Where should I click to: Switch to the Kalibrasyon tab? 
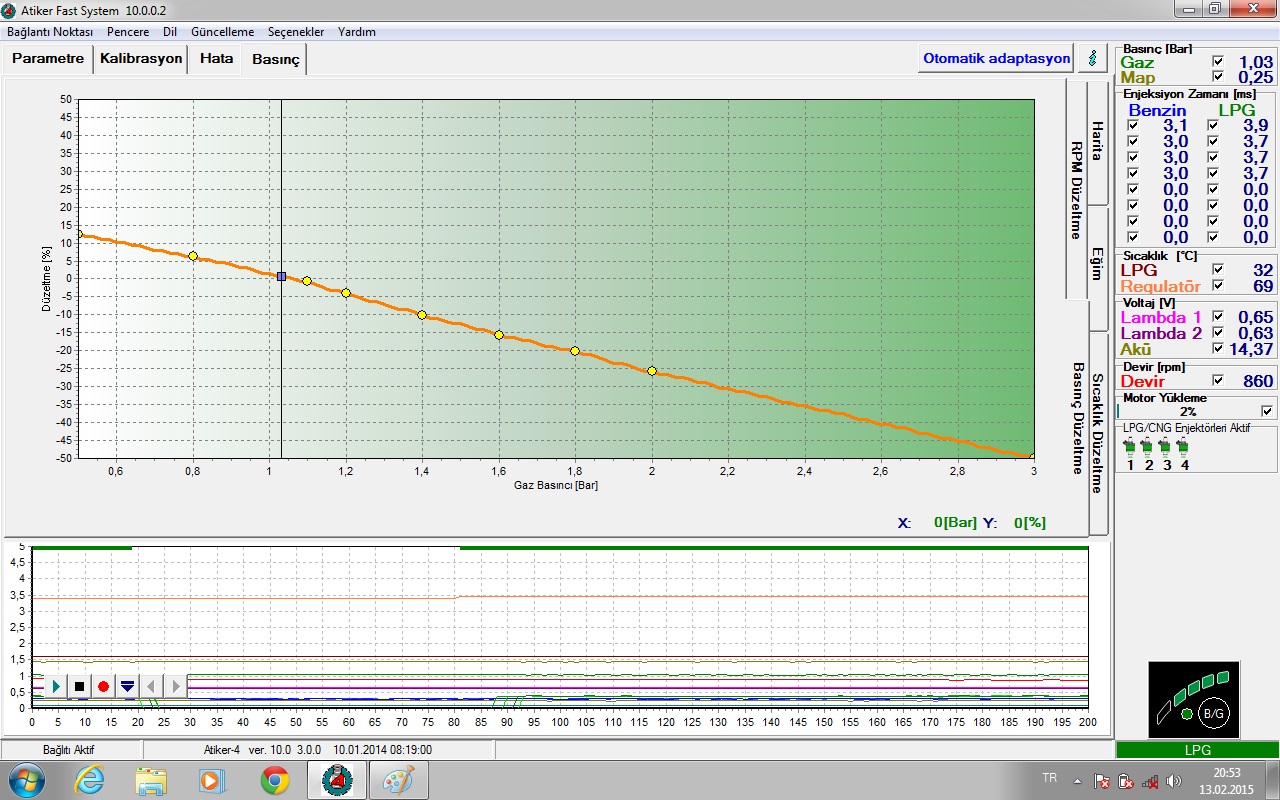point(141,58)
